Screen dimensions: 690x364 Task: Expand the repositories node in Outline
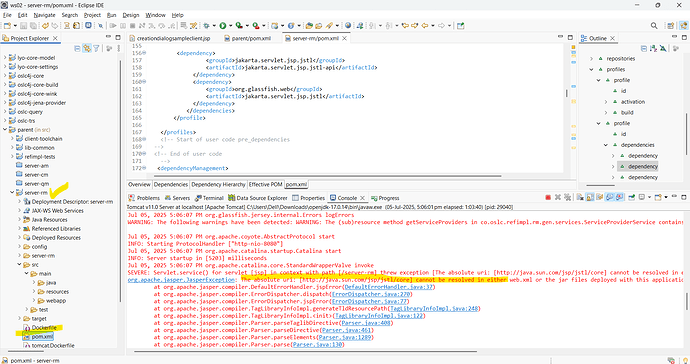(x=591, y=59)
